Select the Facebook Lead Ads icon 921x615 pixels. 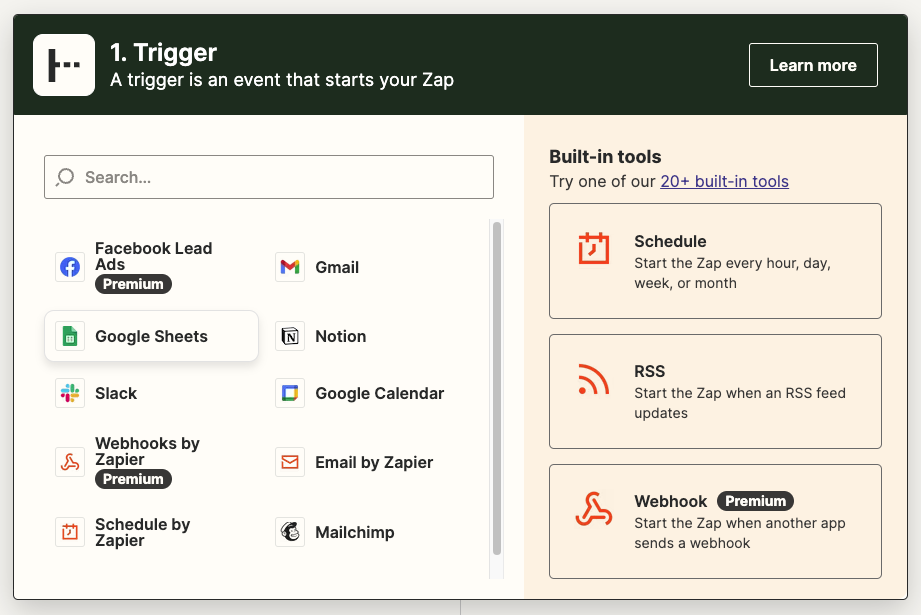tap(70, 267)
